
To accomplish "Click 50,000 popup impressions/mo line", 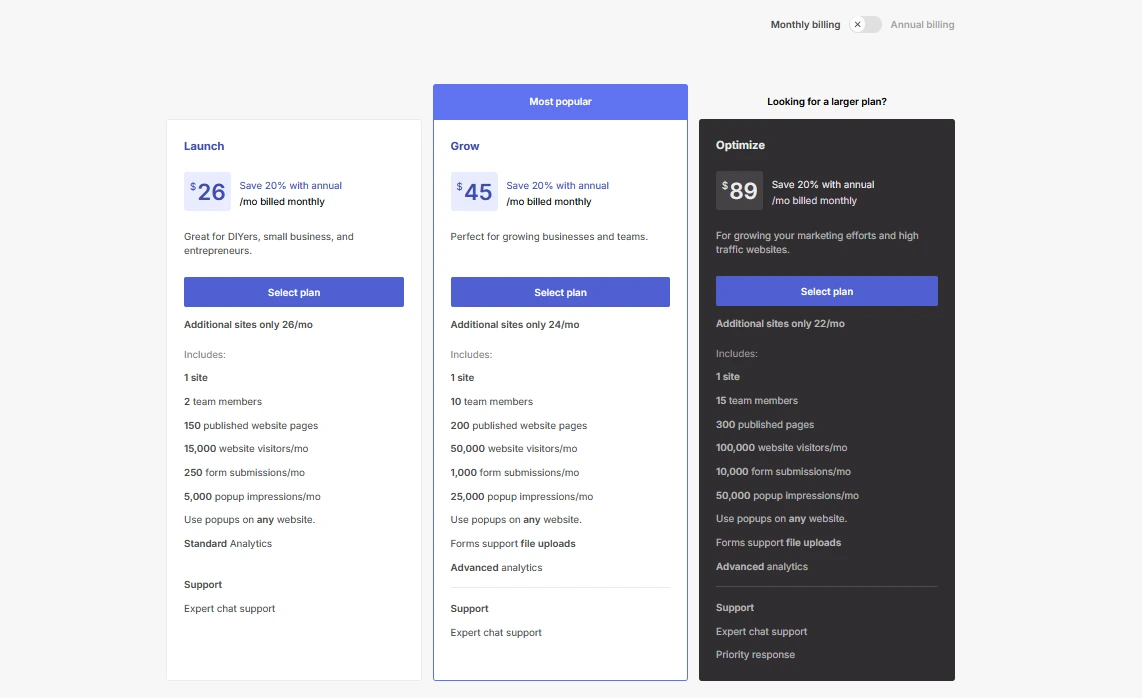I will 787,495.
